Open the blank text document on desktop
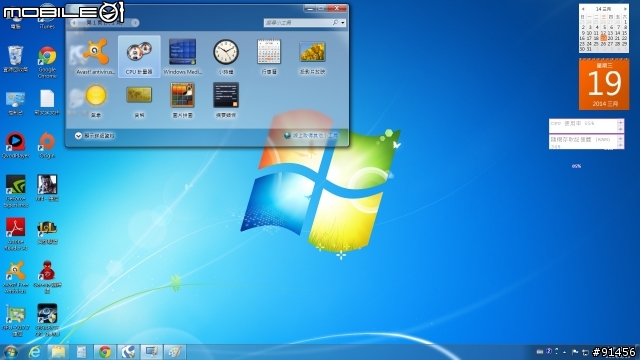This screenshot has width=640, height=360. (47, 102)
